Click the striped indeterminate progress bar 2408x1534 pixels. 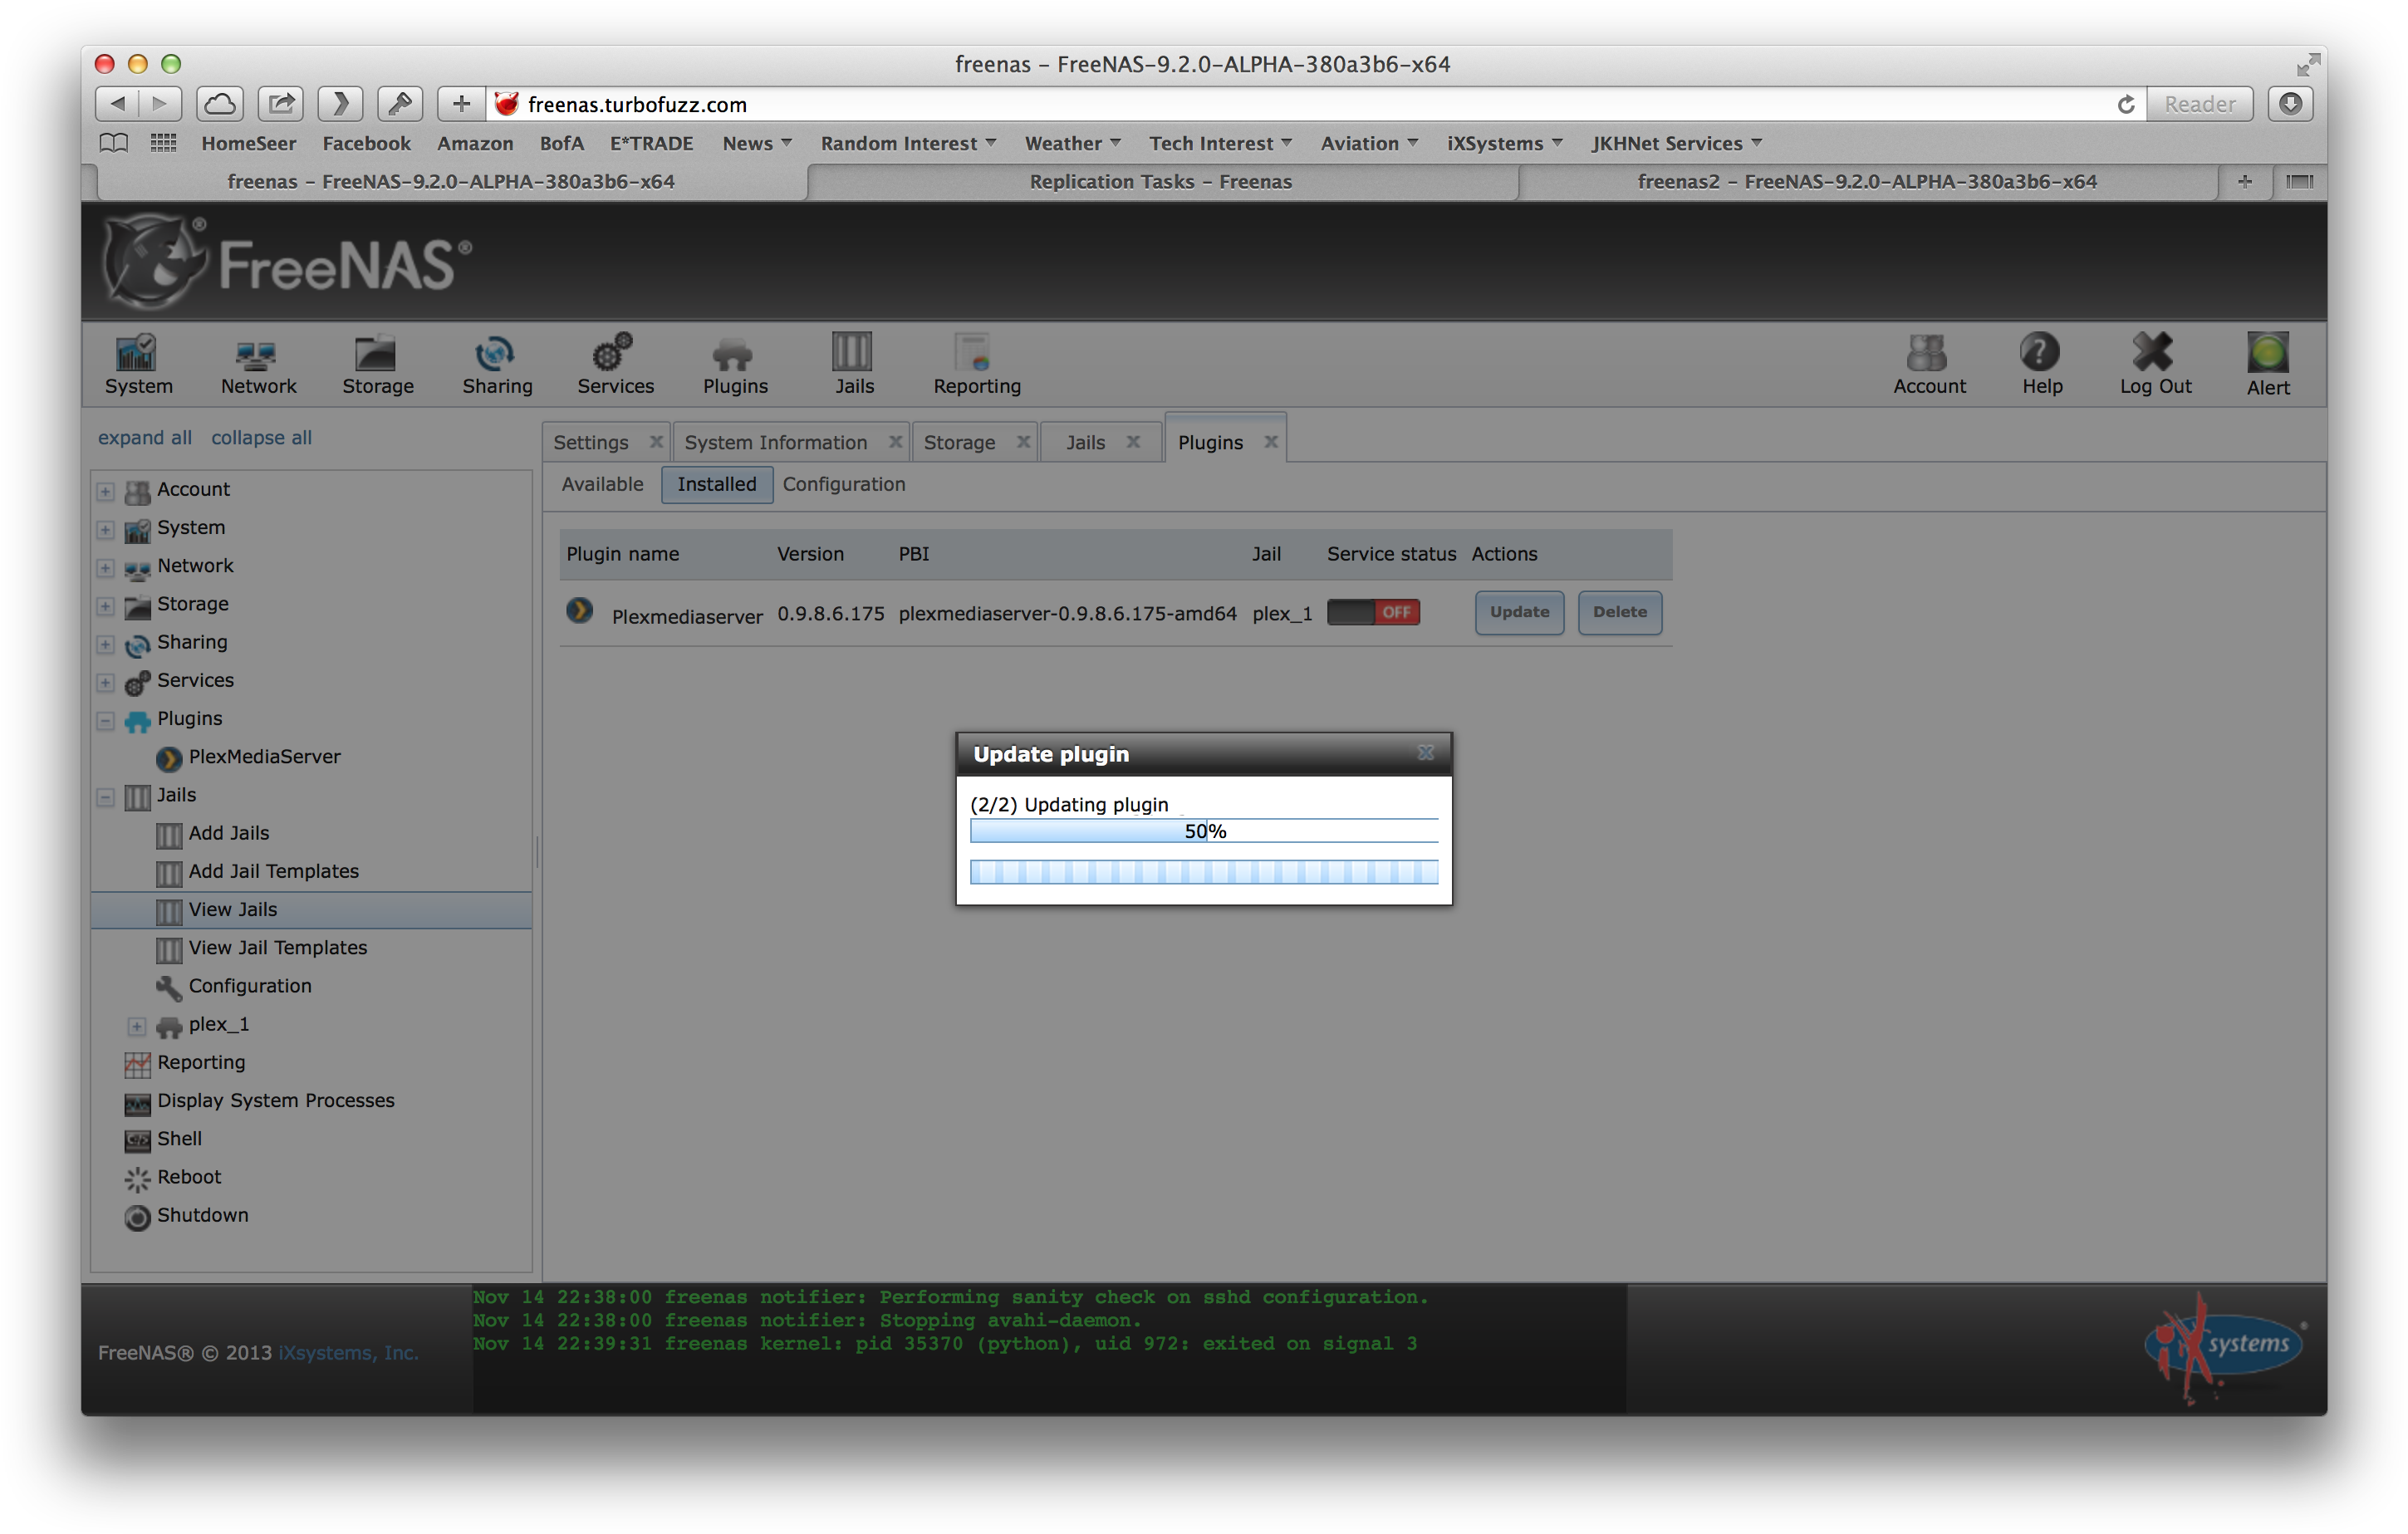click(1204, 871)
